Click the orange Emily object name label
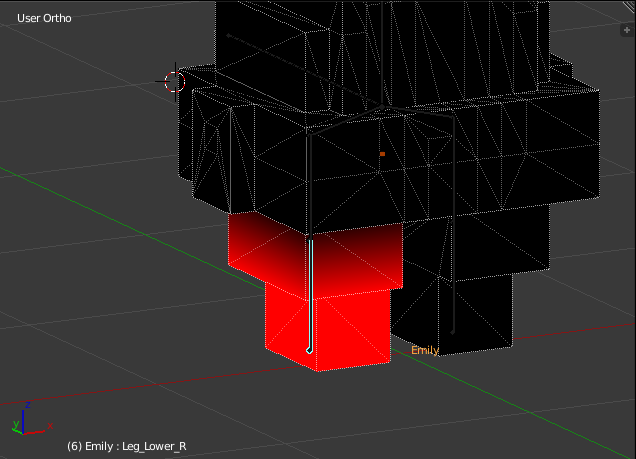The width and height of the screenshot is (636, 459). 425,350
